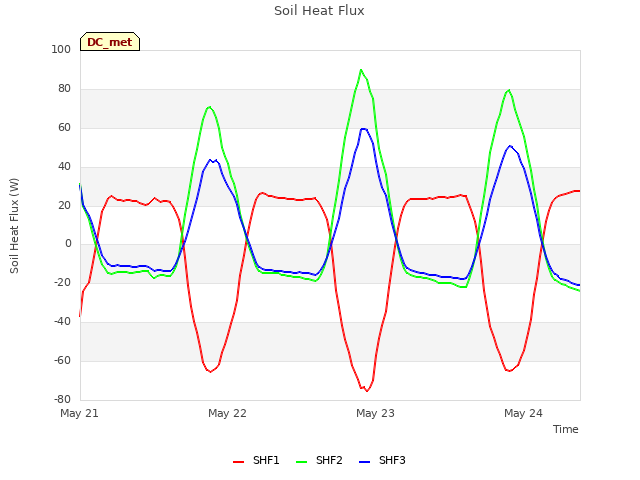Click the red SHF1 legend swatch
Image resolution: width=640 pixels, height=480 pixels.
238,462
